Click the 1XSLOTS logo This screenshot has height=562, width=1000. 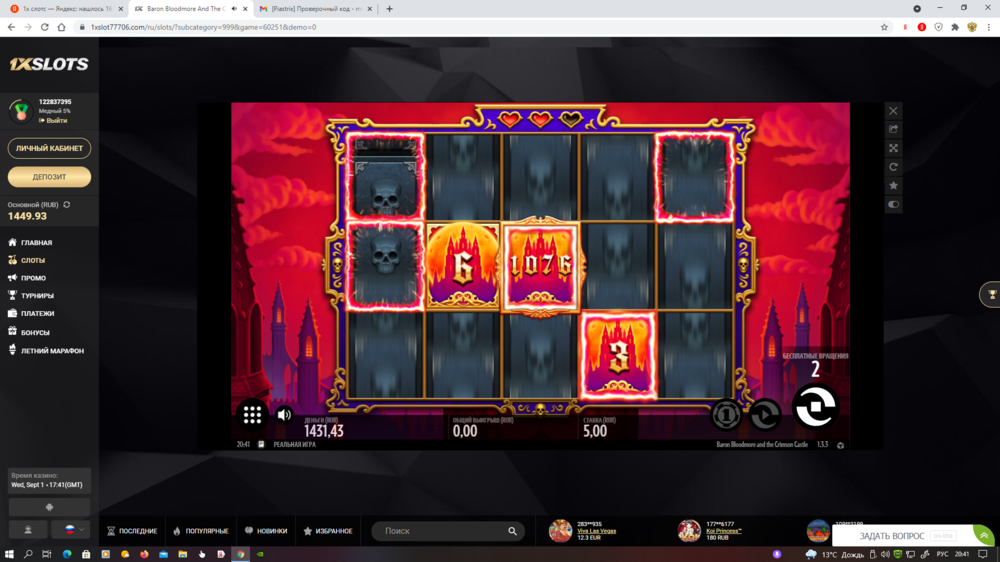click(49, 64)
